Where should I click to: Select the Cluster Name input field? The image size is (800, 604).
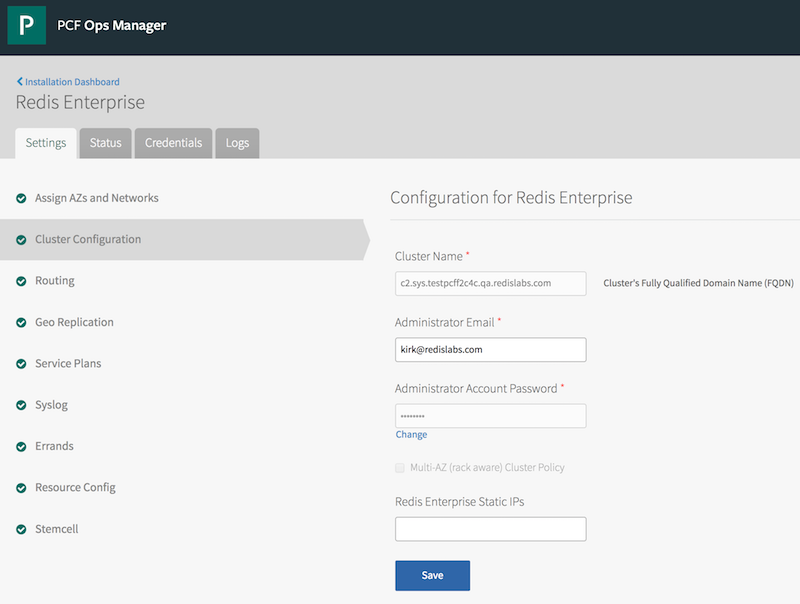(490, 283)
